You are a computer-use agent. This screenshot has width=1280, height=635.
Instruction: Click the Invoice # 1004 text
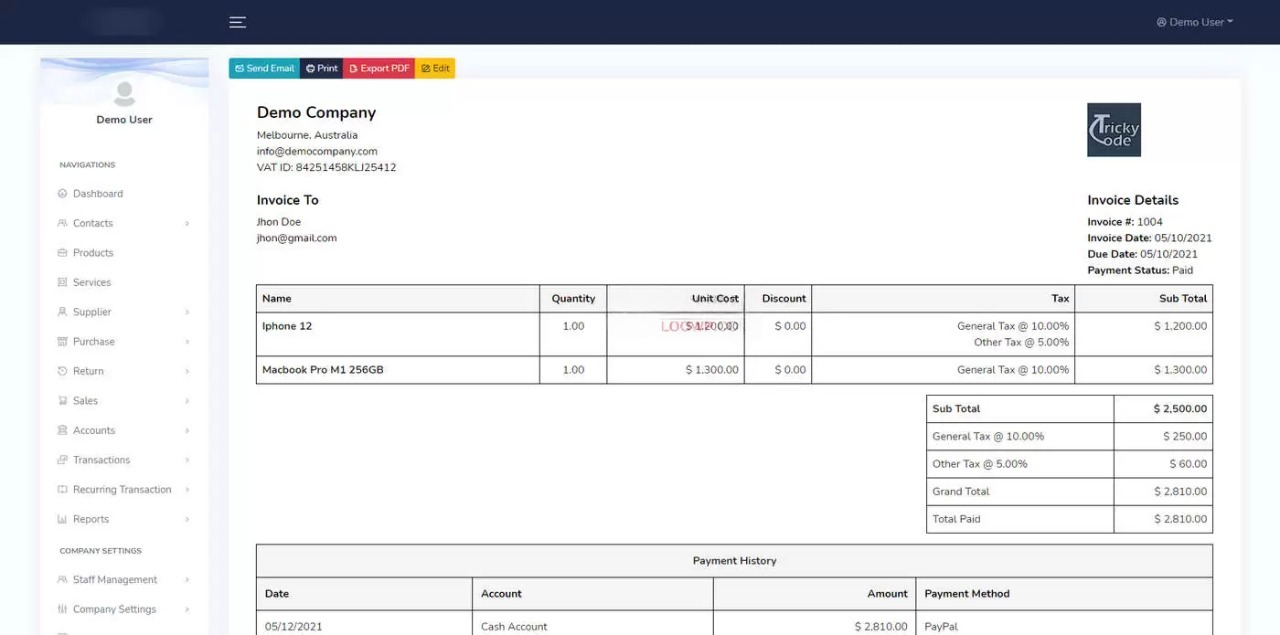point(1125,222)
